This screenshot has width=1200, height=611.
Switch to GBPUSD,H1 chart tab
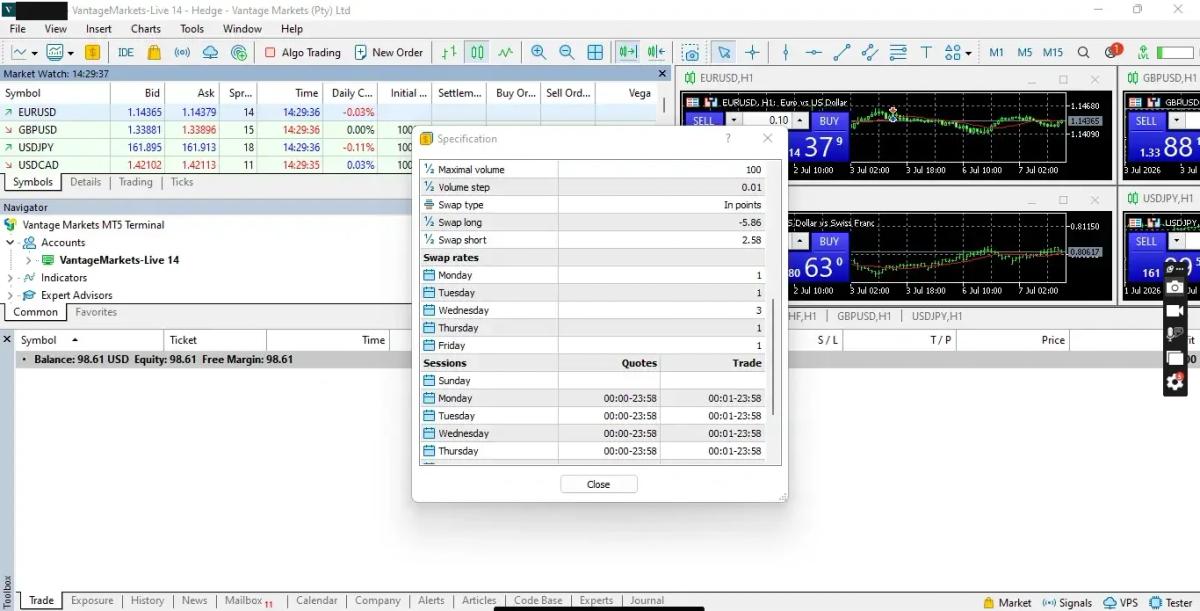863,316
